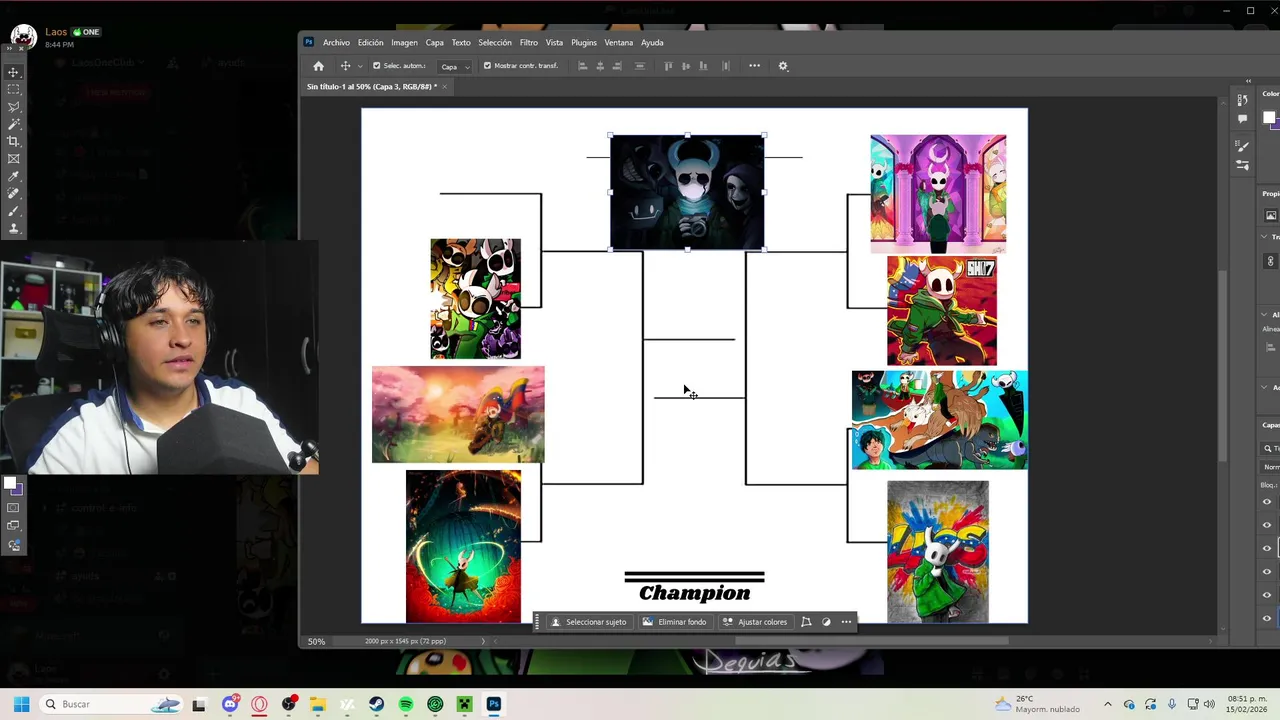Image resolution: width=1280 pixels, height=720 pixels.
Task: Click the Eliminar fondo button
Action: tap(675, 622)
